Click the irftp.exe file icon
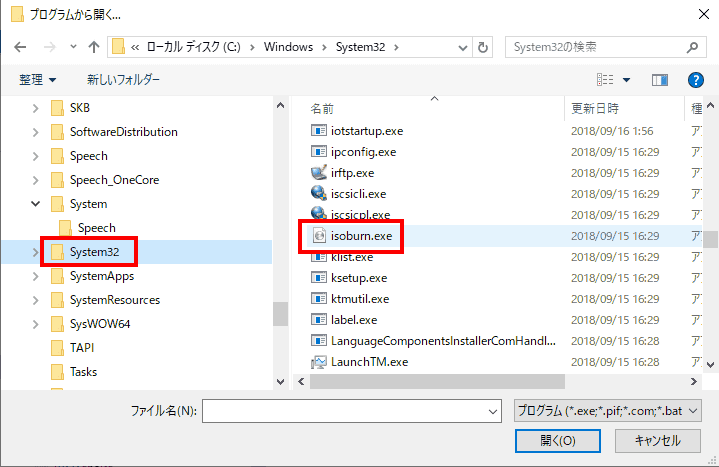The height and width of the screenshot is (467, 719). pyautogui.click(x=319, y=172)
